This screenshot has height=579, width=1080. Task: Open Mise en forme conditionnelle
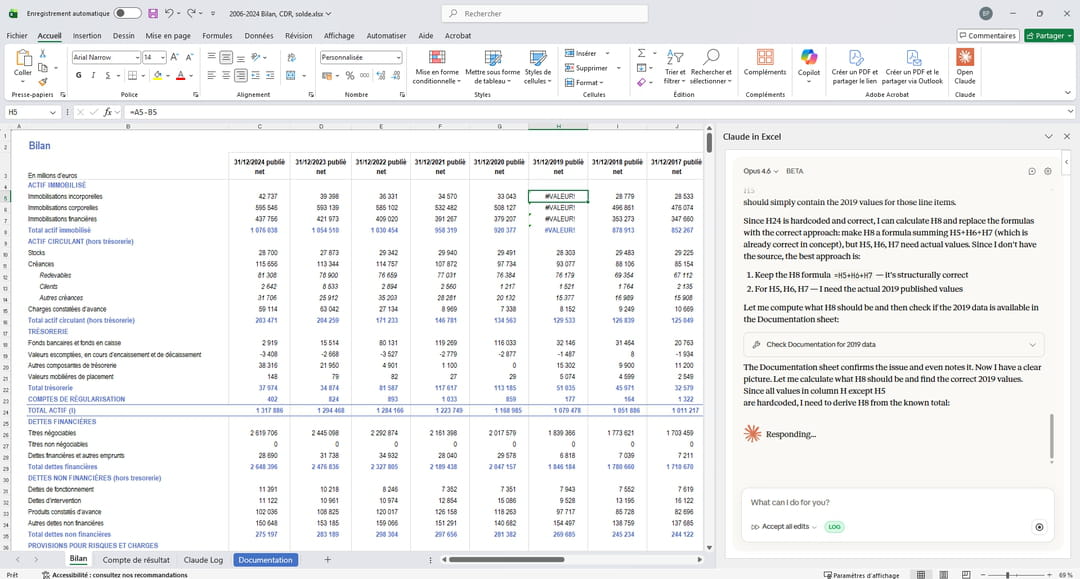pyautogui.click(x=437, y=60)
